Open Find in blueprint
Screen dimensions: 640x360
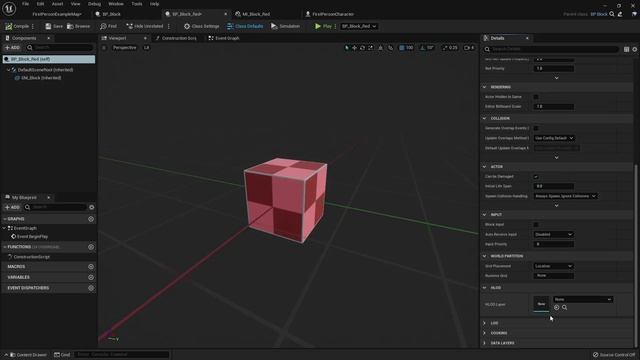coord(108,26)
